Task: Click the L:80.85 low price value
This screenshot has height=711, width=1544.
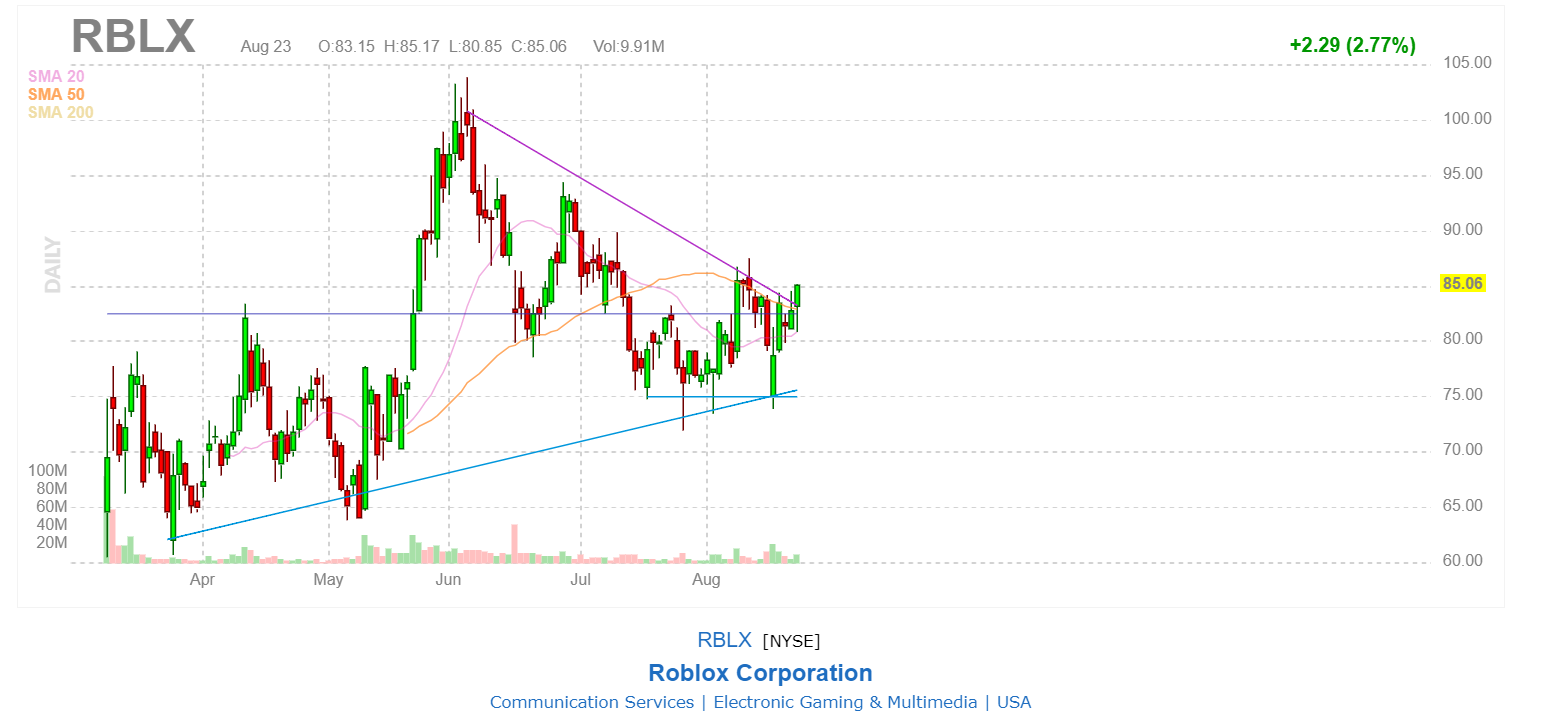Action: pyautogui.click(x=476, y=46)
